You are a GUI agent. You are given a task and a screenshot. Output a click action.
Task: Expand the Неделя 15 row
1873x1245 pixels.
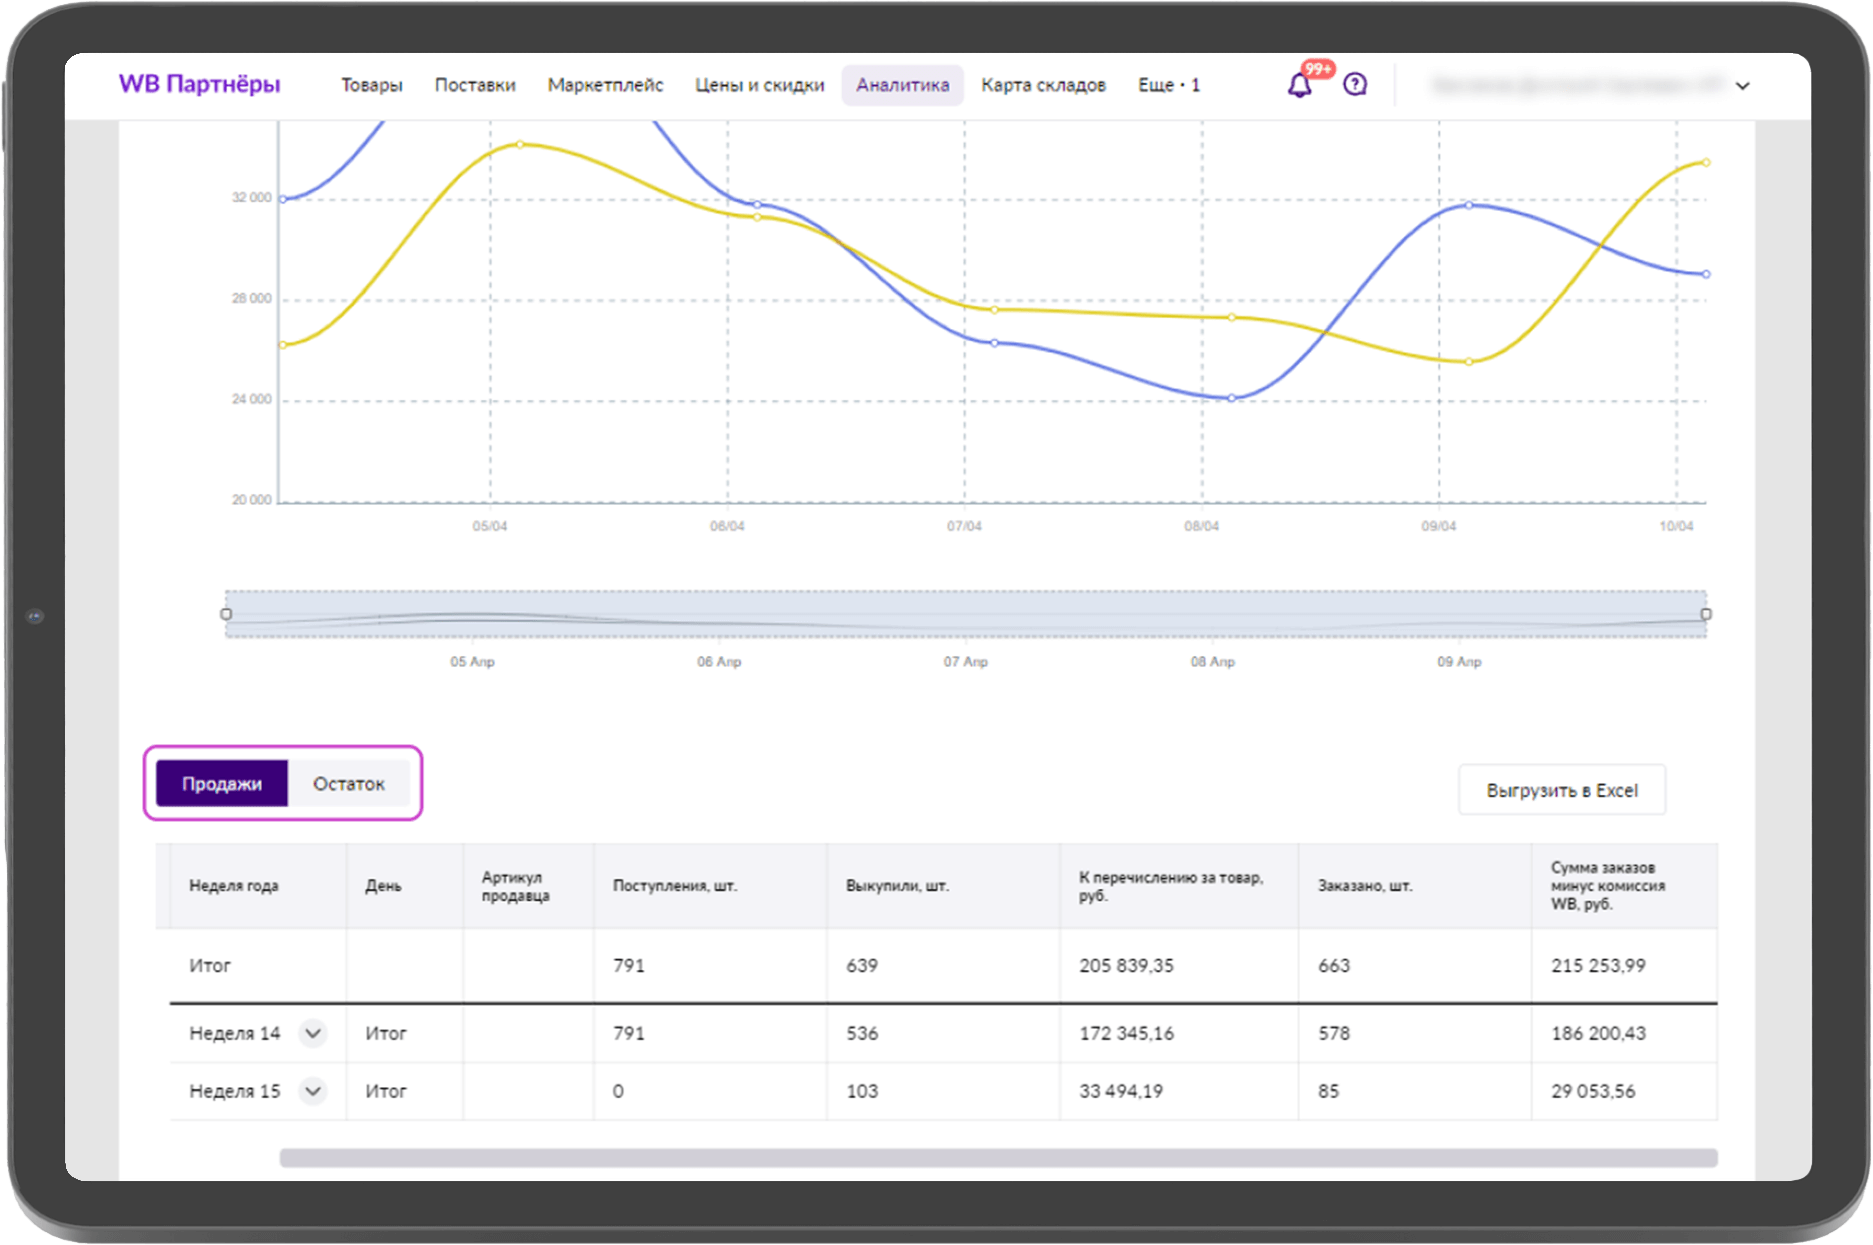click(x=313, y=1091)
